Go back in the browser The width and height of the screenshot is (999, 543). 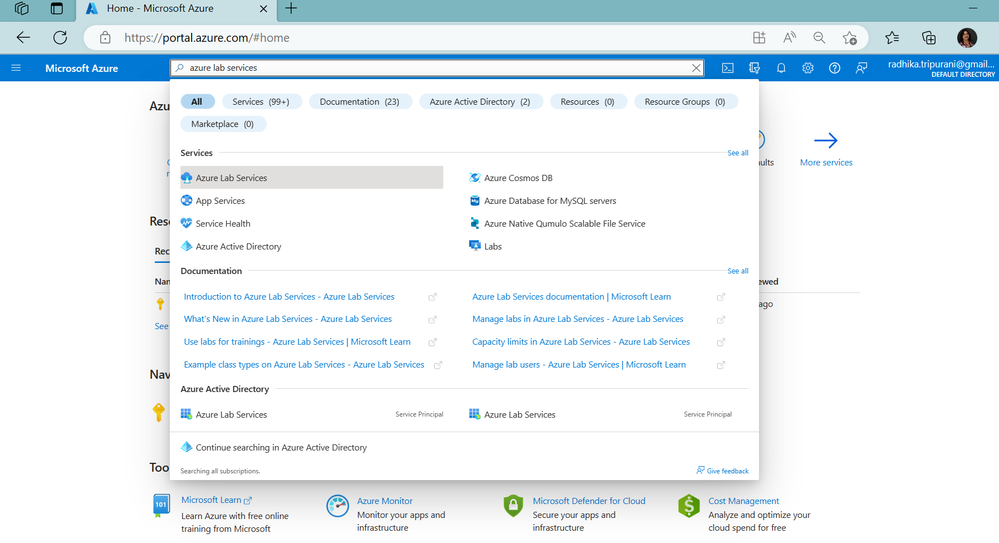click(x=24, y=38)
